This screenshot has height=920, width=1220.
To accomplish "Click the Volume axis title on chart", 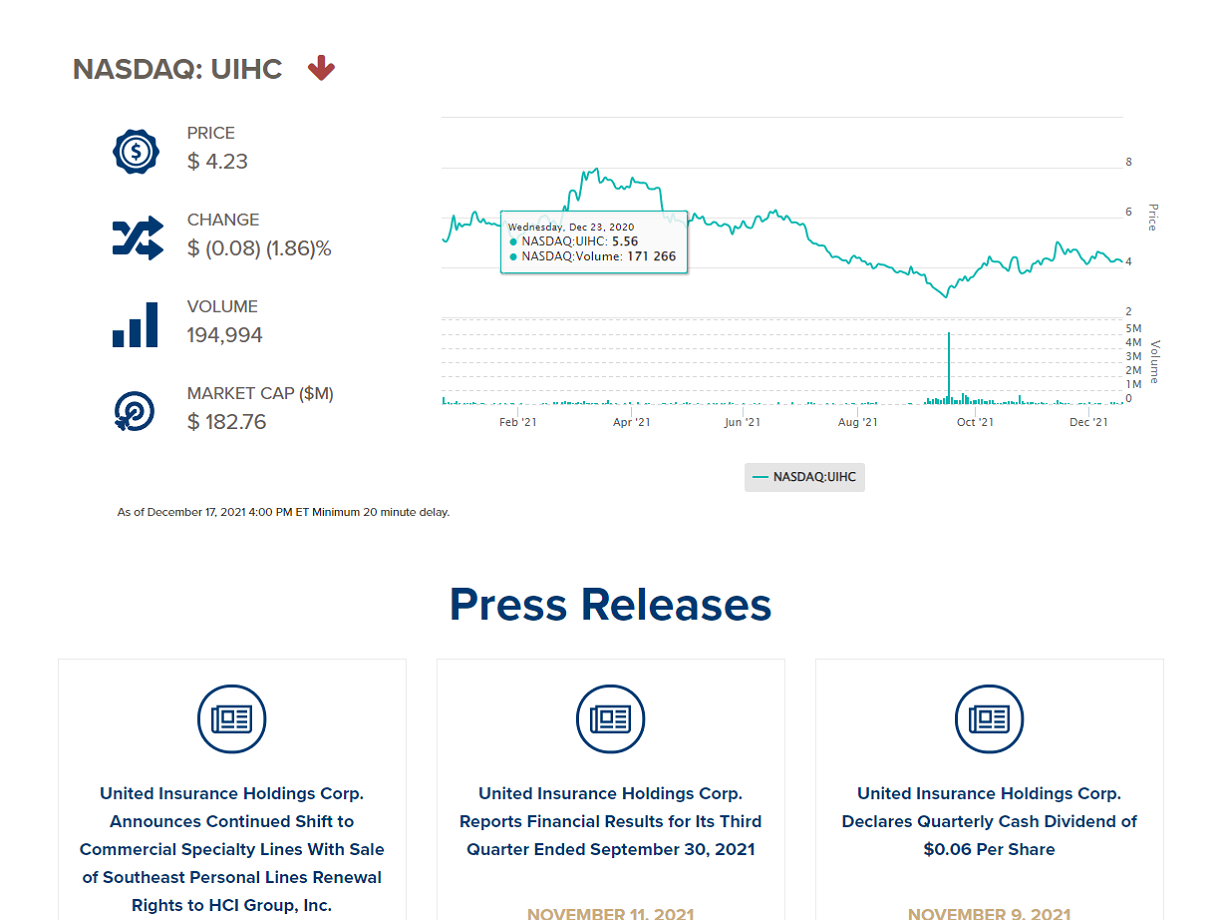I will [x=1153, y=362].
